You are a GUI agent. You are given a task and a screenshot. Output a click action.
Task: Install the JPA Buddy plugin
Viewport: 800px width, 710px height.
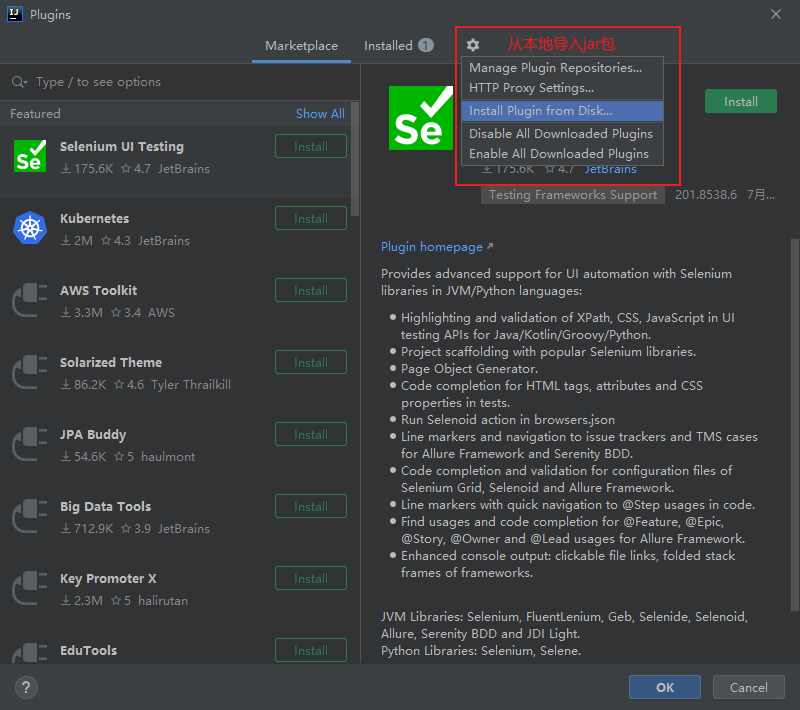(x=311, y=434)
